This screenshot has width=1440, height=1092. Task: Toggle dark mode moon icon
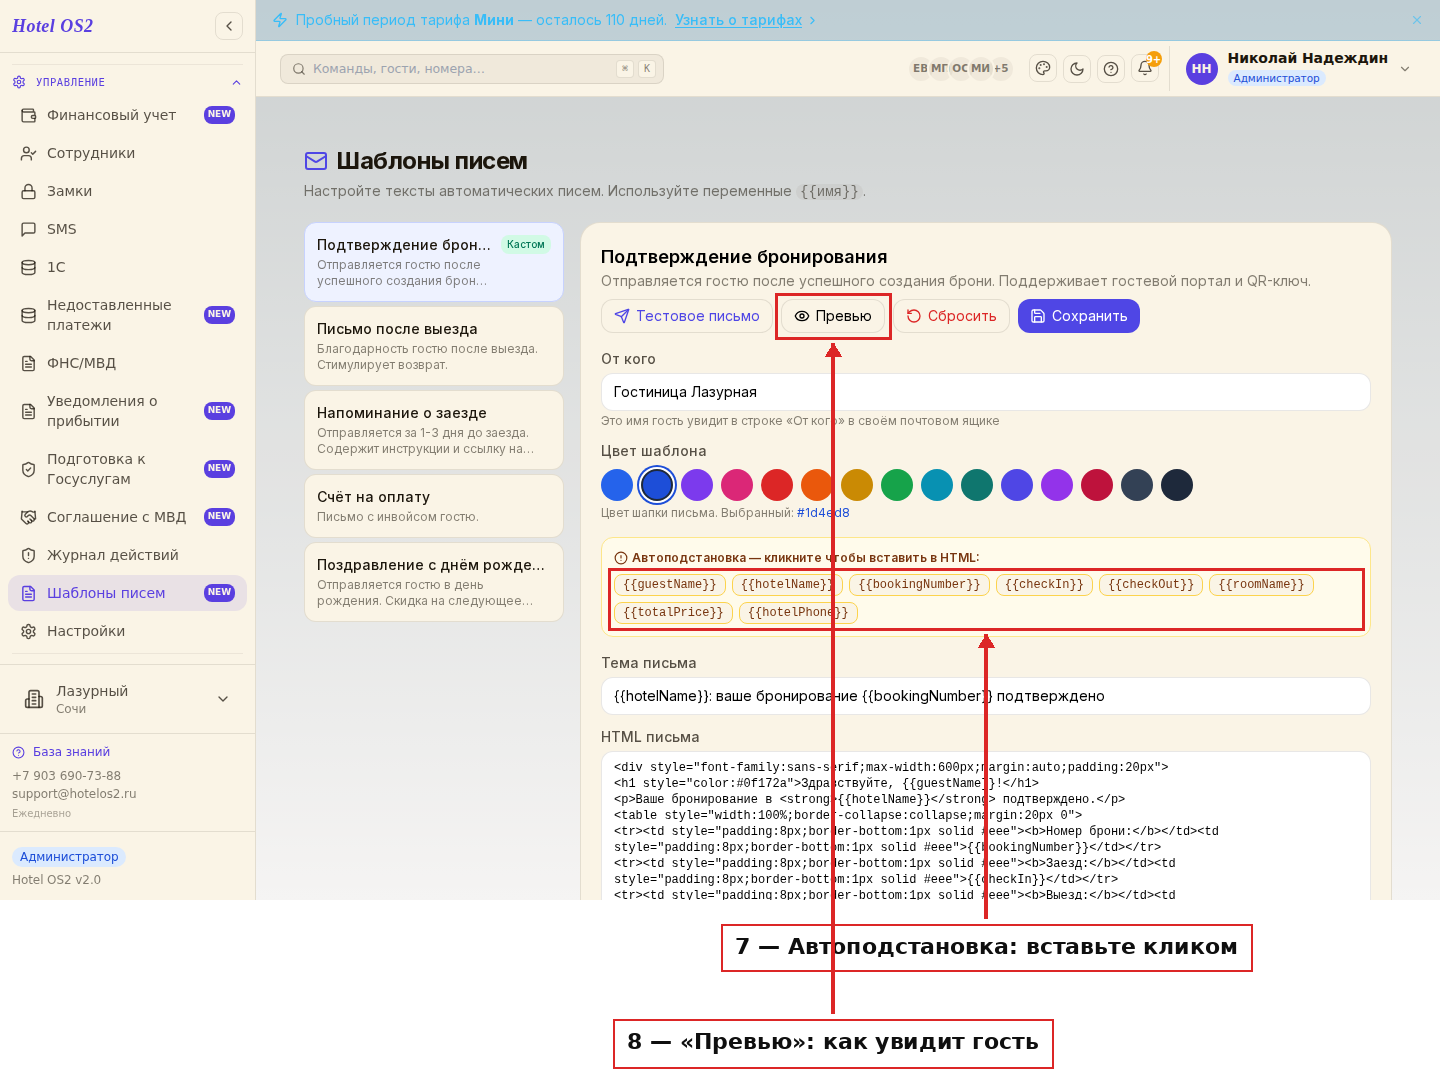(1077, 68)
